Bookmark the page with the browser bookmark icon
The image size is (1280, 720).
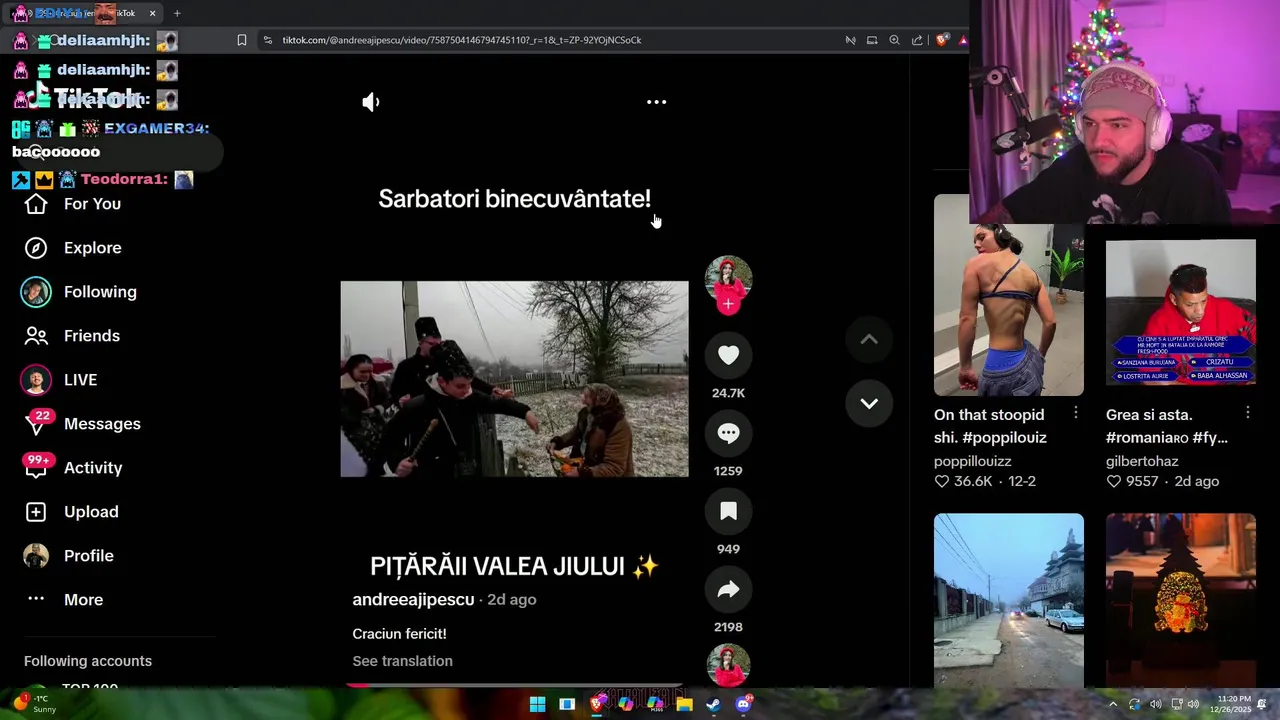click(x=242, y=40)
